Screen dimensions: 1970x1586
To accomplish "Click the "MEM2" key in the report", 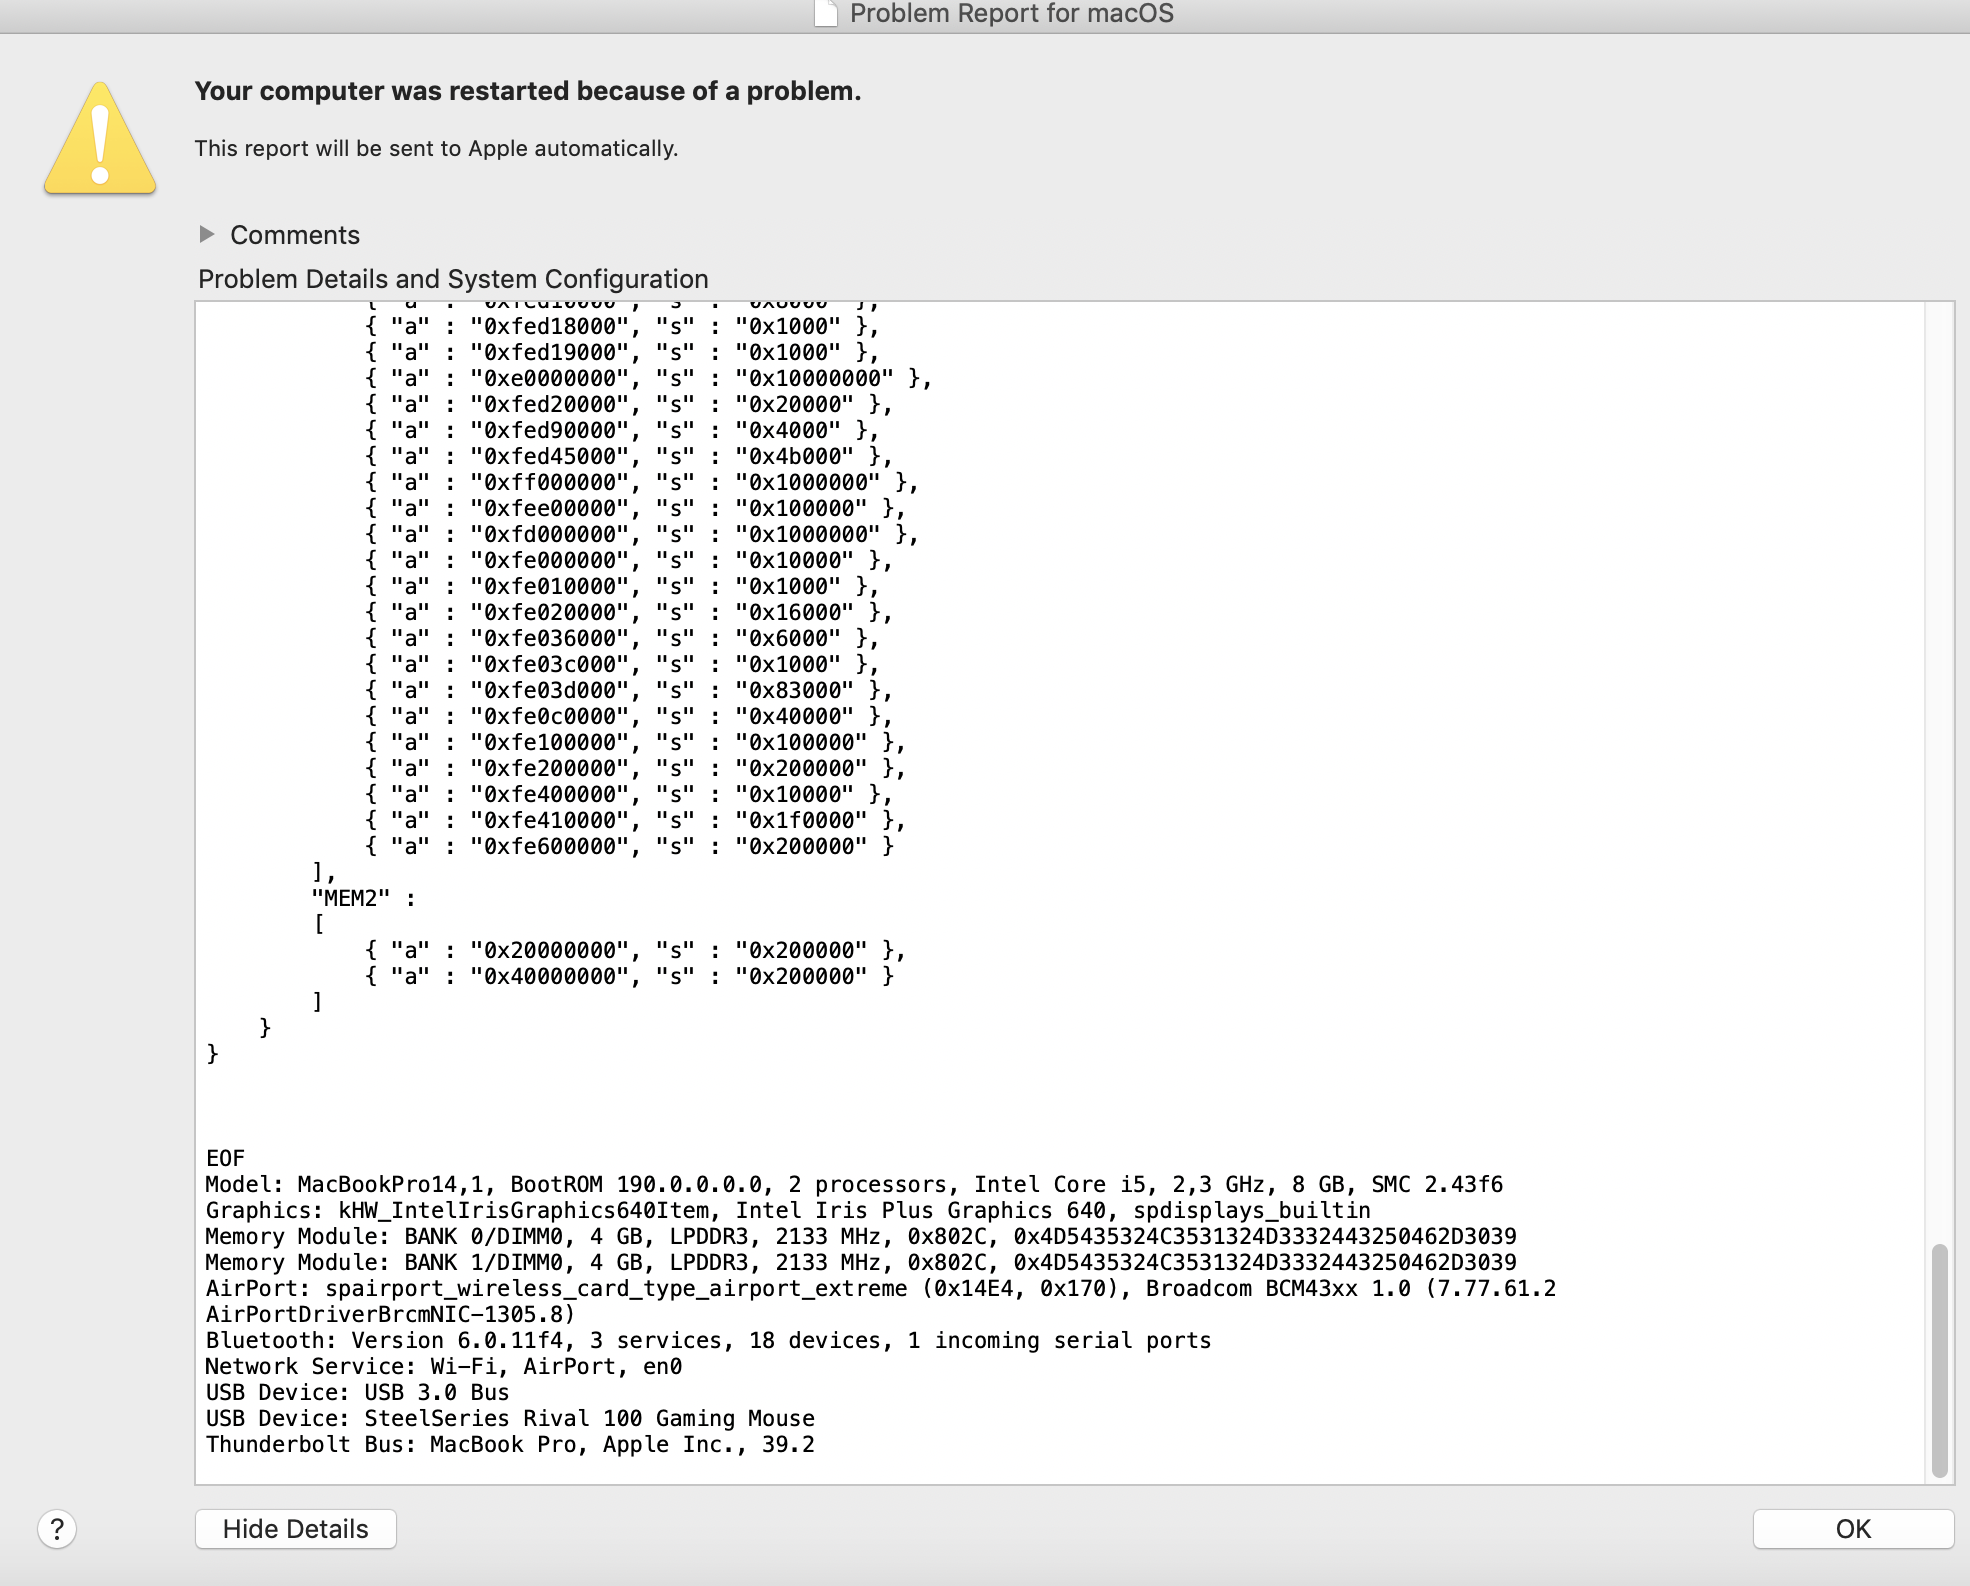I will click(350, 899).
